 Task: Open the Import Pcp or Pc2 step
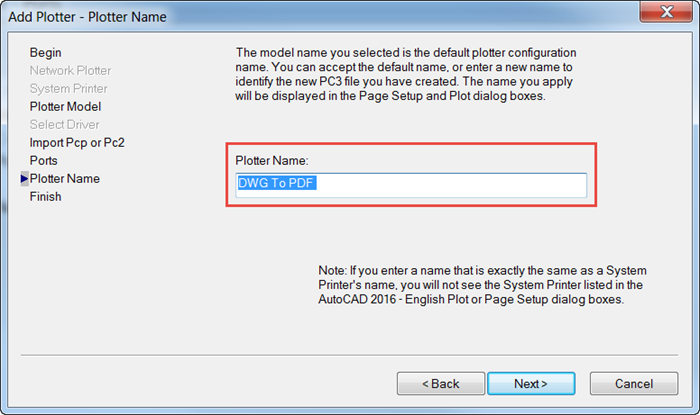77,143
